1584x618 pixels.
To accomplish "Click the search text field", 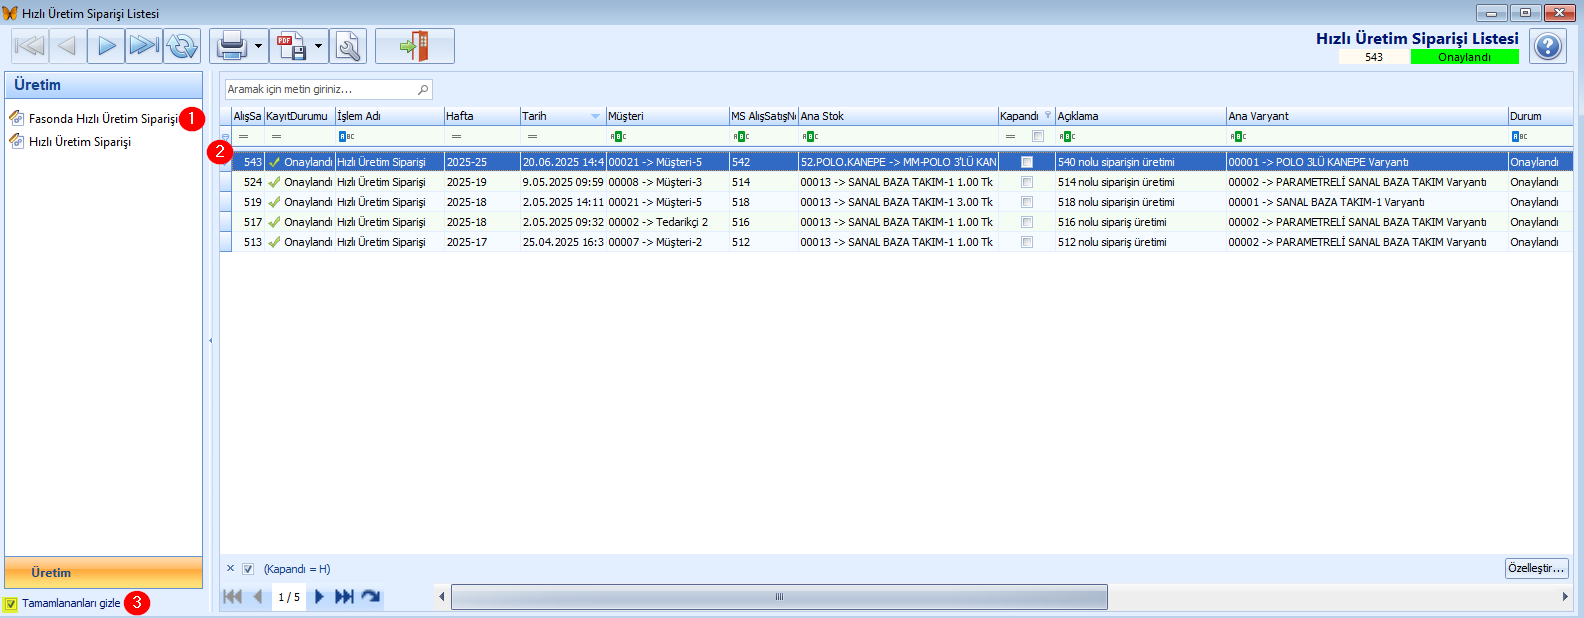I will point(320,89).
